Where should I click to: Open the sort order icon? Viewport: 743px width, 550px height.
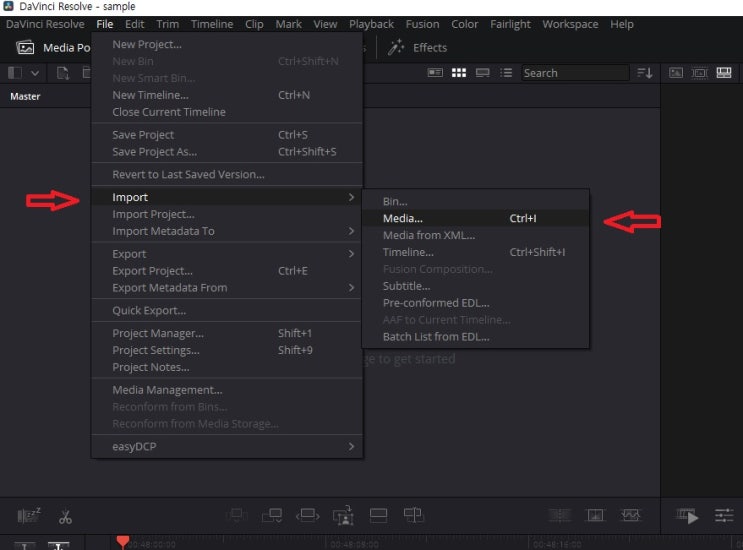(x=644, y=72)
